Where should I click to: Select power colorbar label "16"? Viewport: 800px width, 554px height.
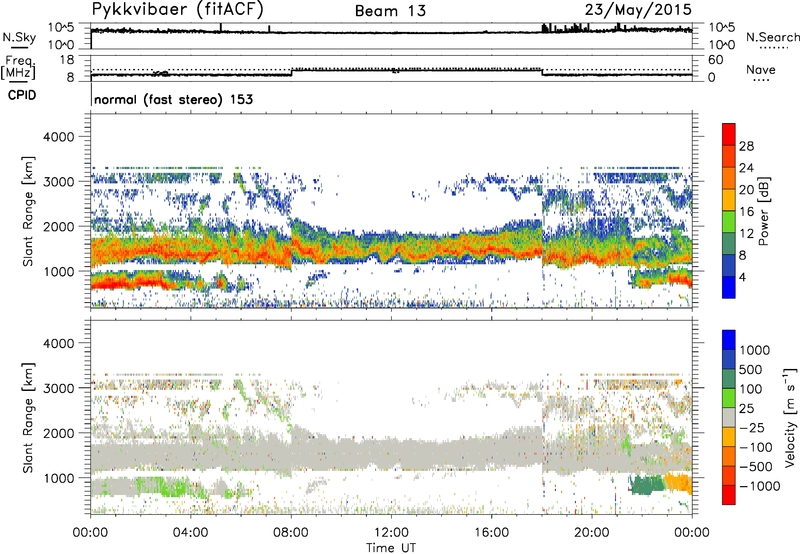pos(746,212)
